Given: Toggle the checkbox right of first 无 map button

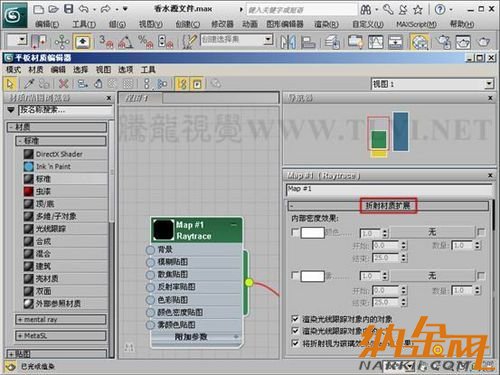Looking at the screenshot, I should coord(481,232).
